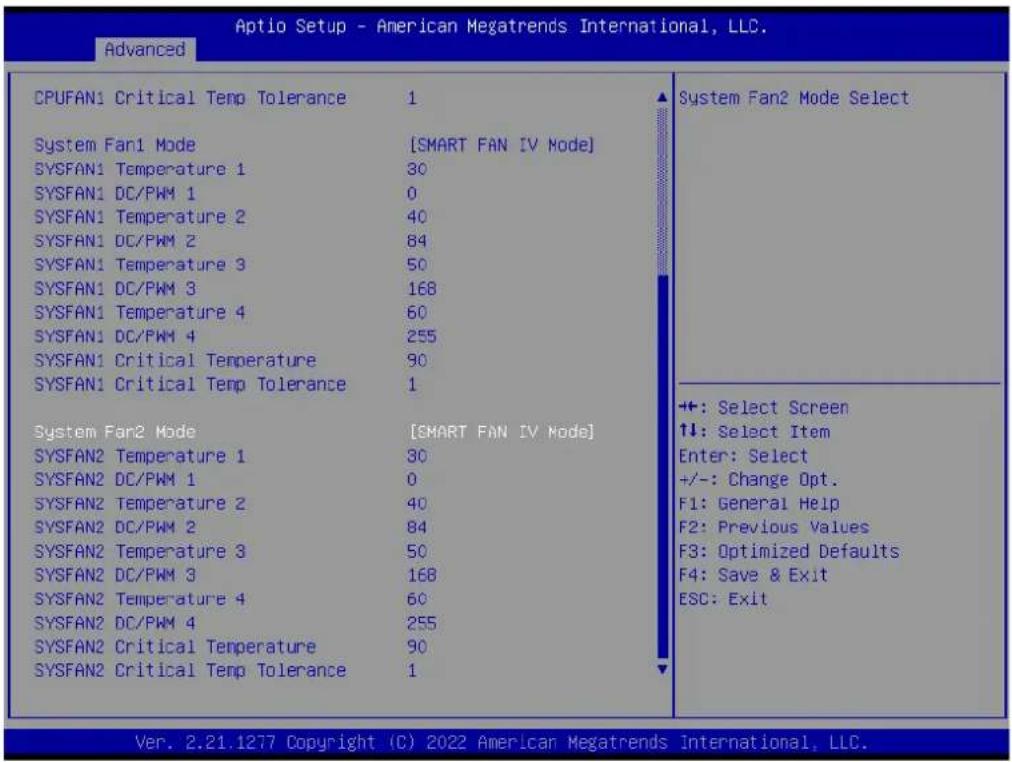
Task: Edit SYSFAN2 Temperature 1 value 30
Action: point(417,456)
